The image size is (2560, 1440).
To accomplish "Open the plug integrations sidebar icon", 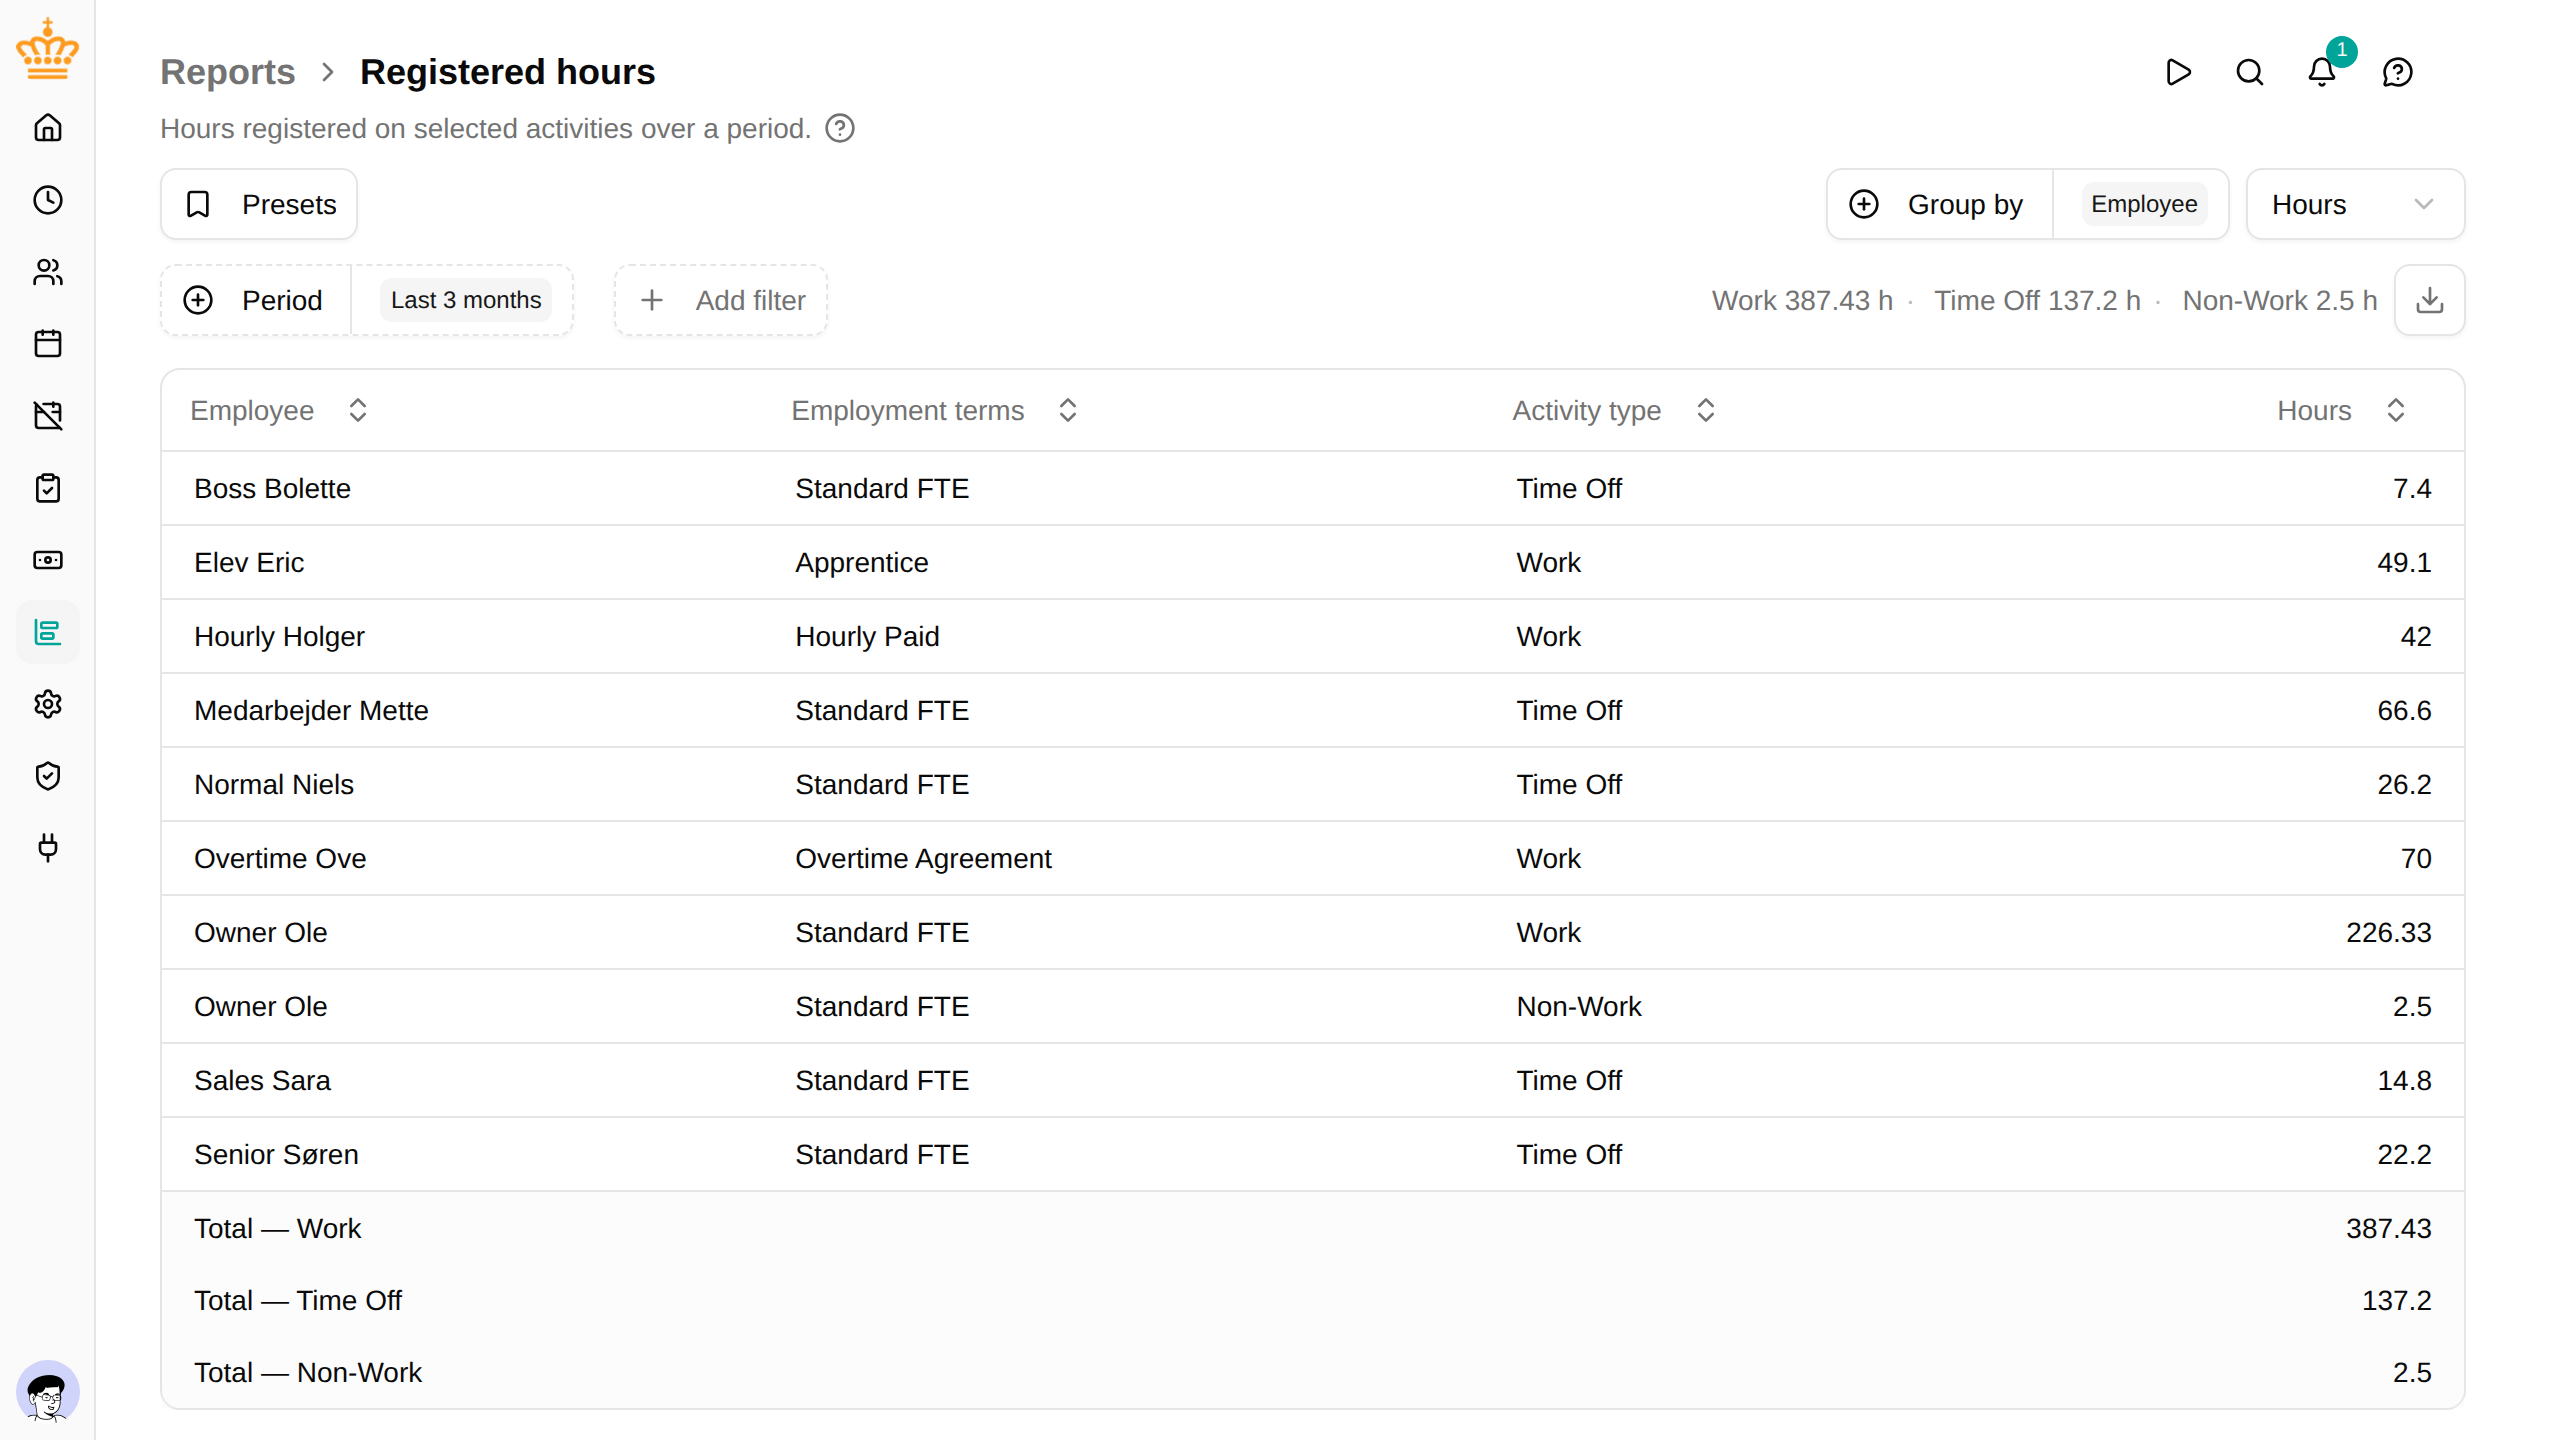I will tap(47, 848).
